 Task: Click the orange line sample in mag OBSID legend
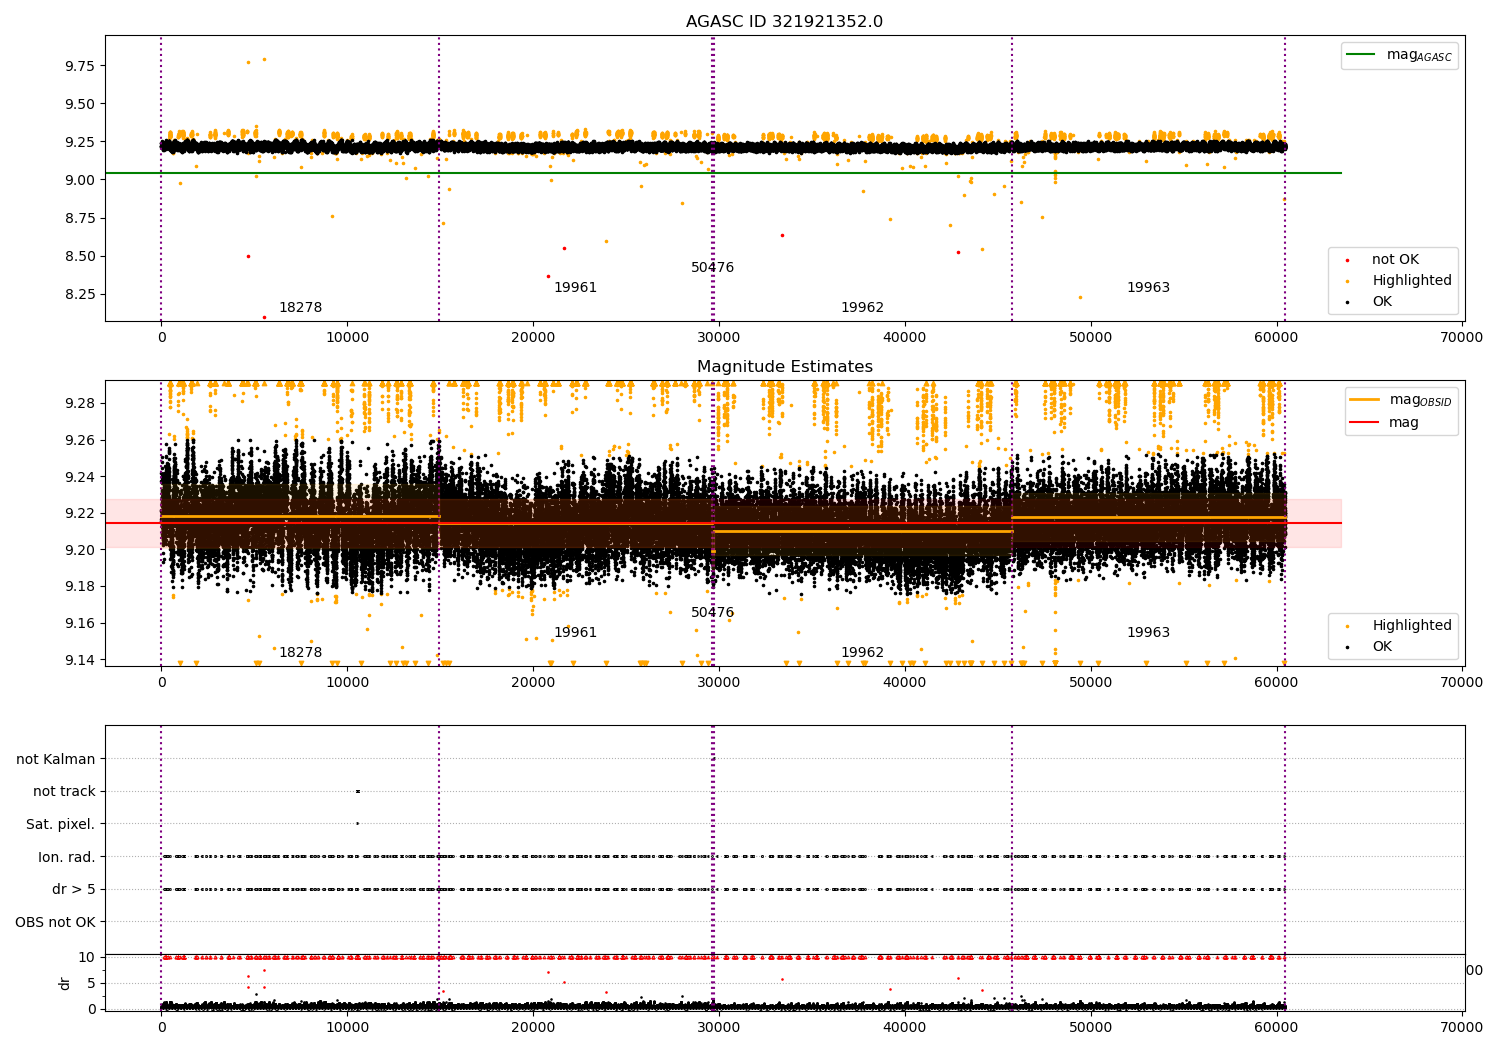coord(1364,400)
